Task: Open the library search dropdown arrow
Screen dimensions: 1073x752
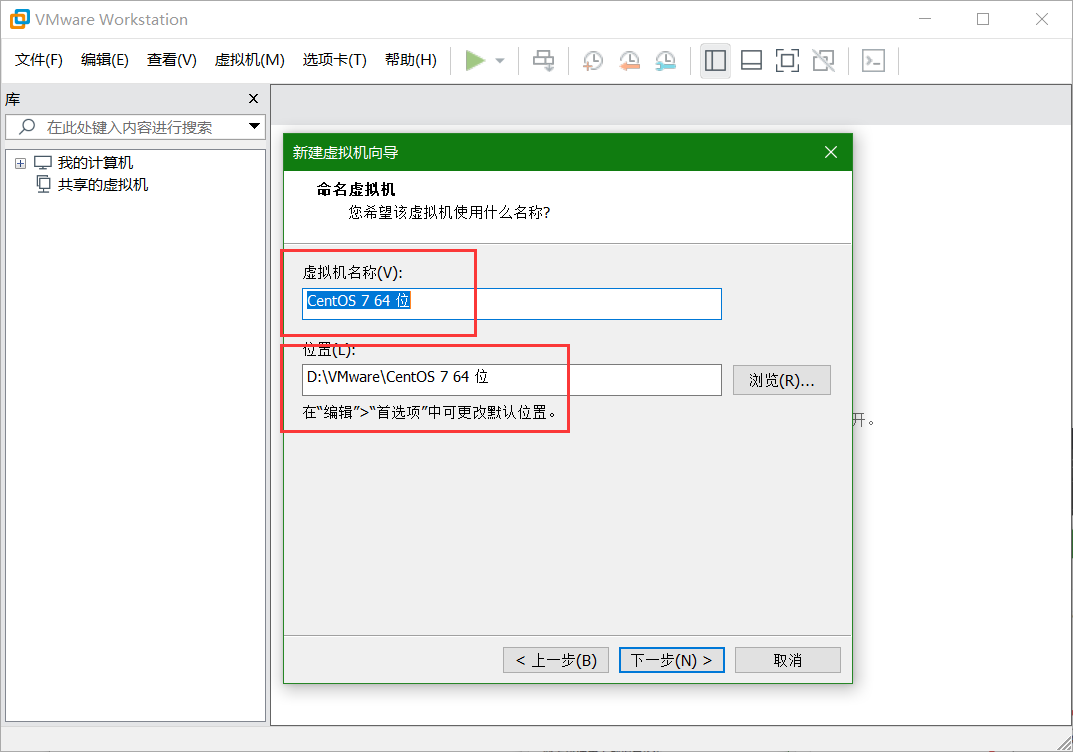Action: pos(255,127)
